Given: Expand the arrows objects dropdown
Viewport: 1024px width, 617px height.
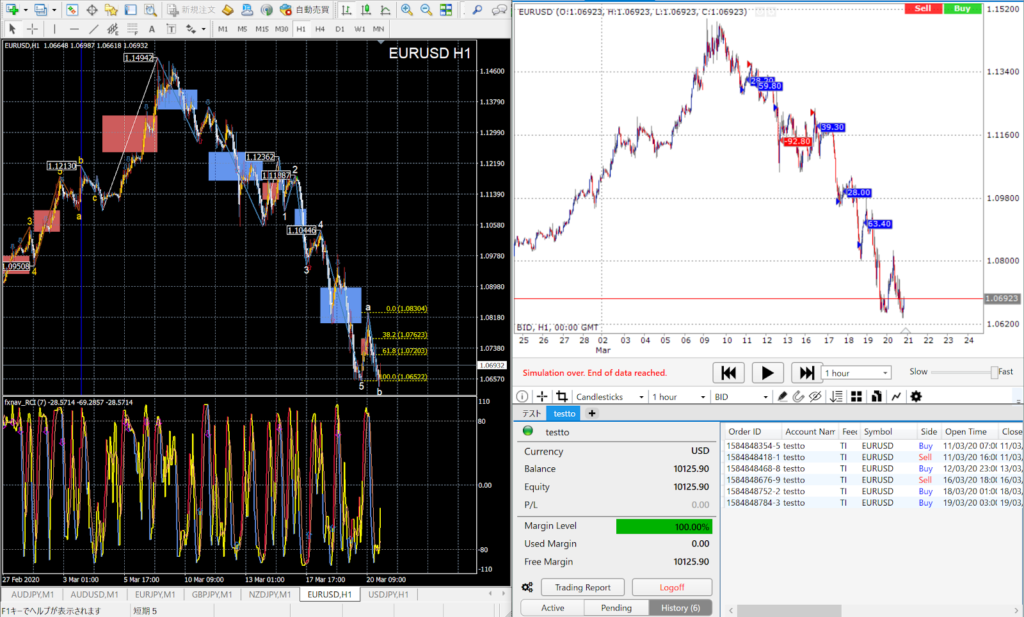Looking at the screenshot, I should point(203,29).
